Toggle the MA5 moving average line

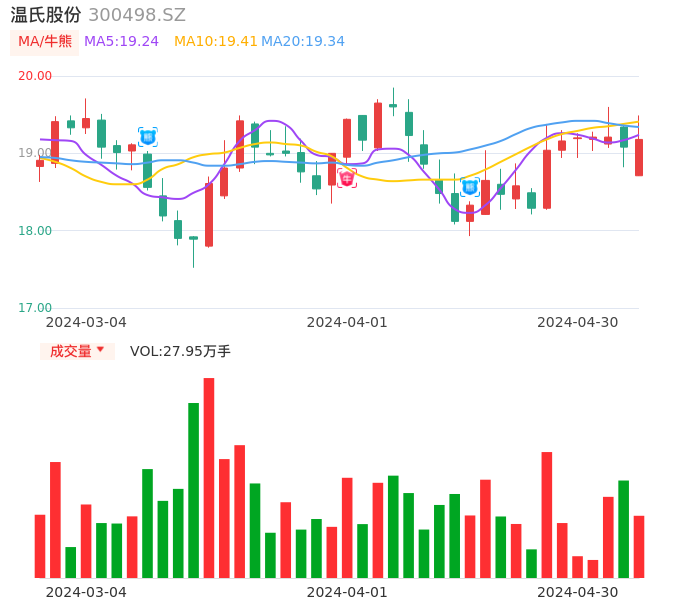[x=121, y=41]
